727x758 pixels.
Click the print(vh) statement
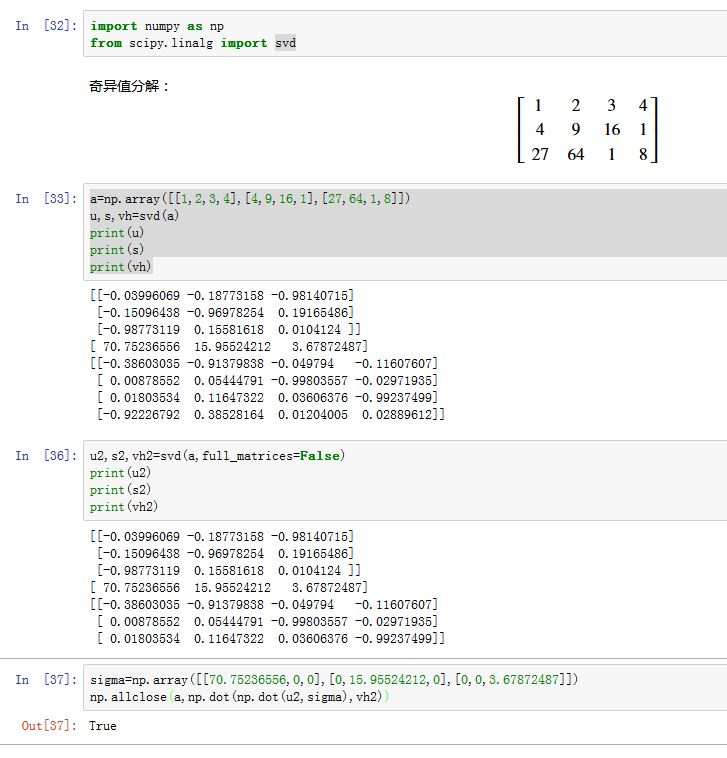tap(110, 267)
